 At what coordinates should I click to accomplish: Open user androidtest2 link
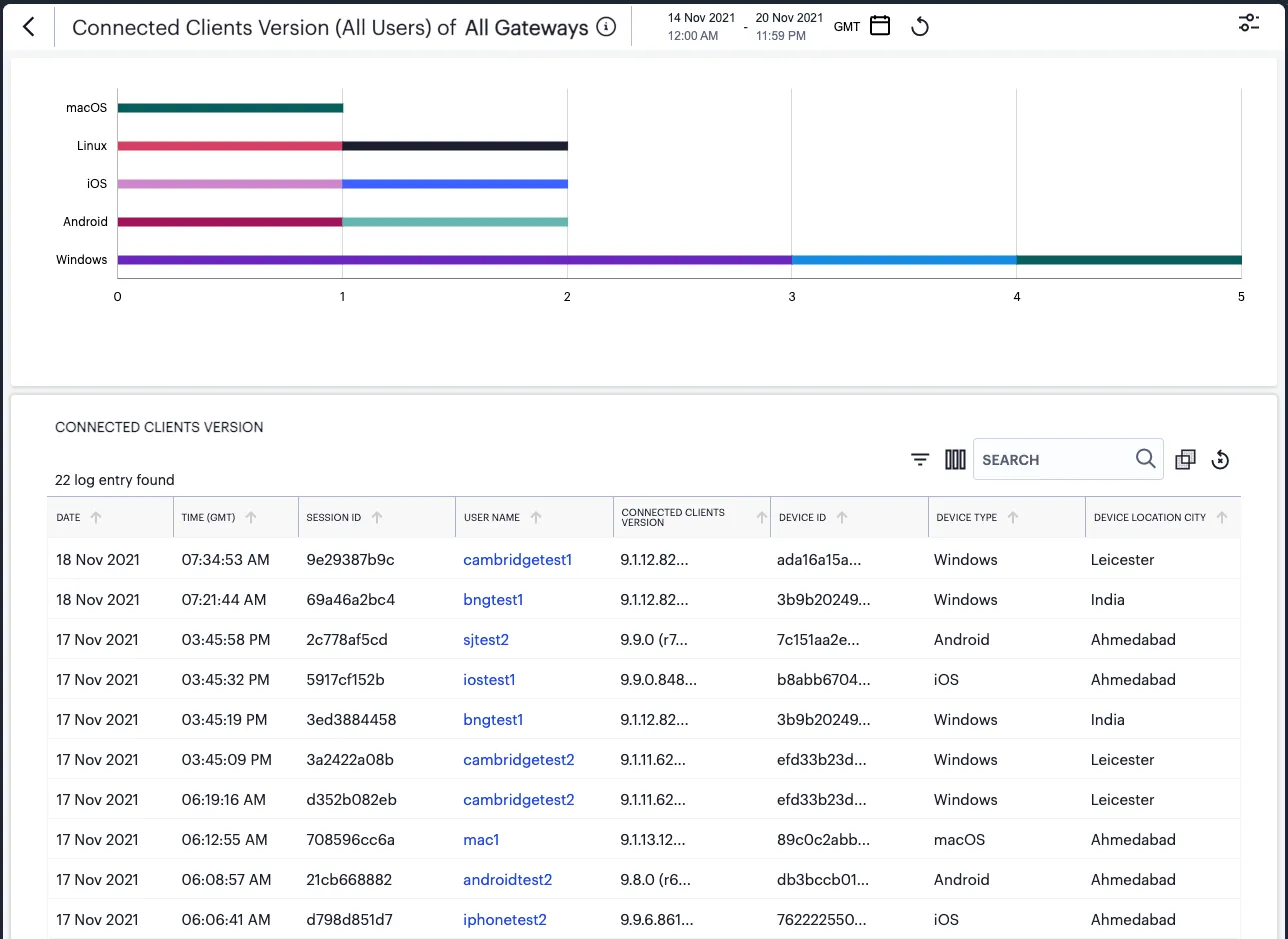click(507, 880)
